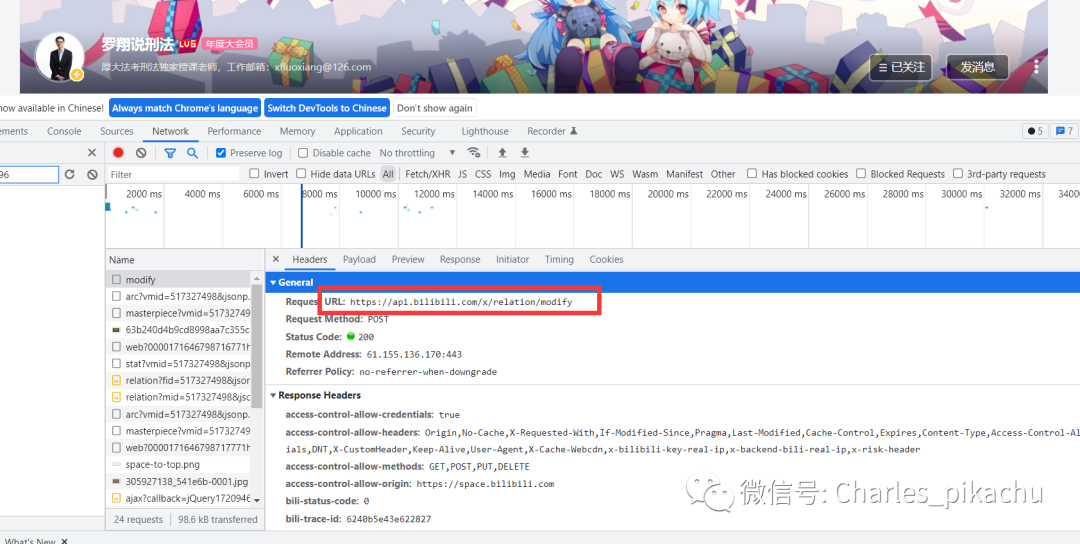Open the 7 messages counter badge
The image size is (1080, 544).
1064,131
